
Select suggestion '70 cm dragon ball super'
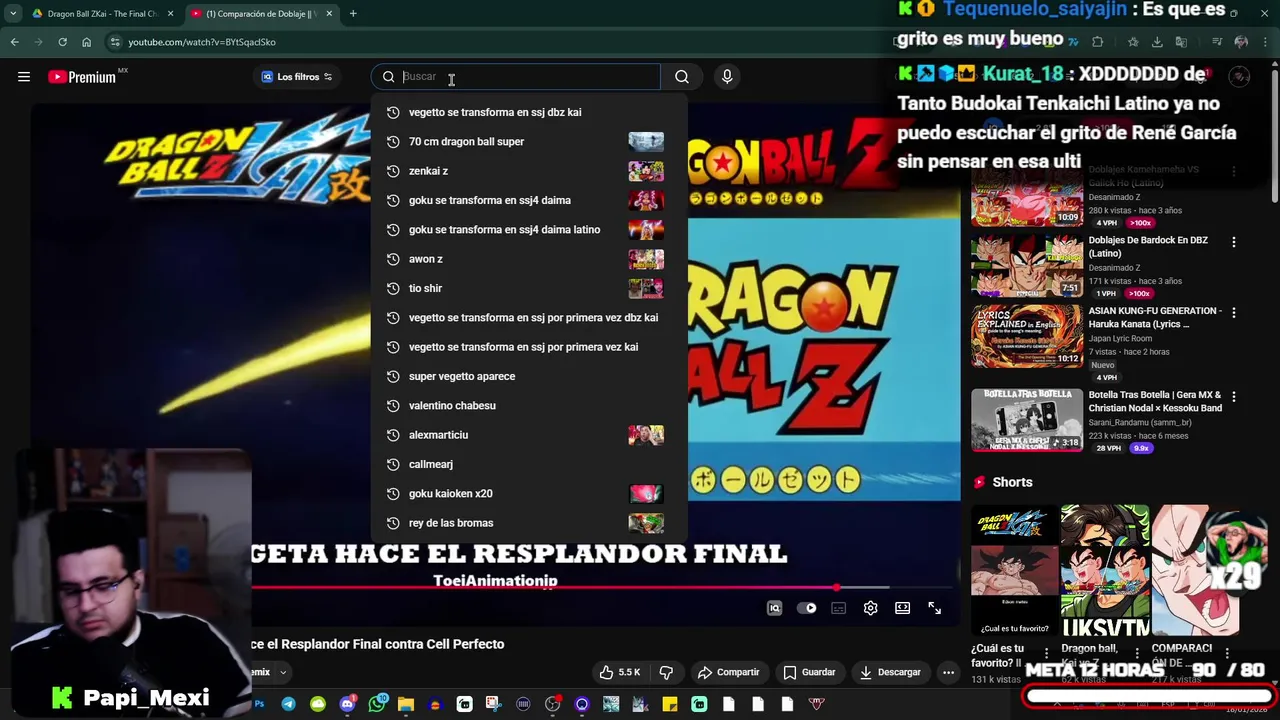tap(529, 142)
